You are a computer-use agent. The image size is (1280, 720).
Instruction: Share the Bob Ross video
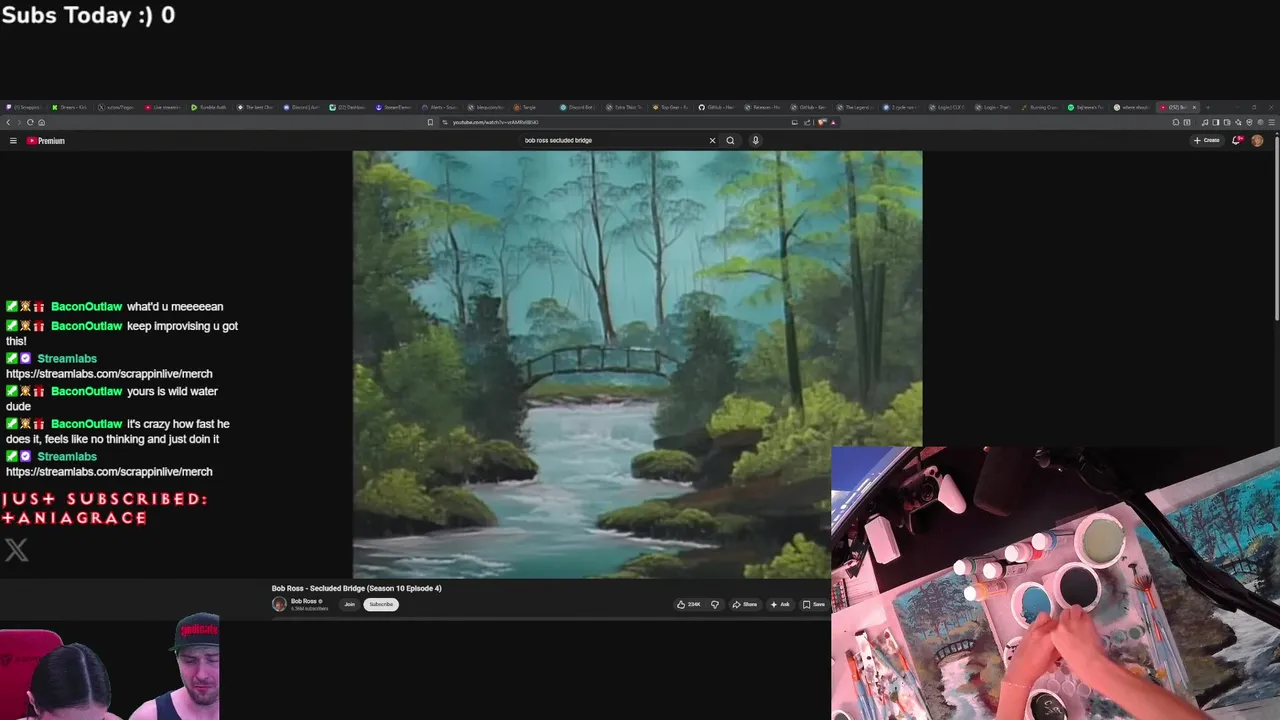[744, 604]
